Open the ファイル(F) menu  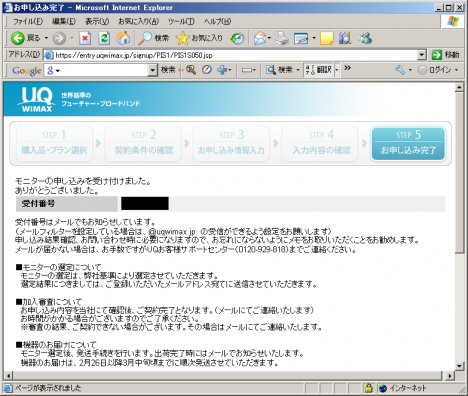28,22
